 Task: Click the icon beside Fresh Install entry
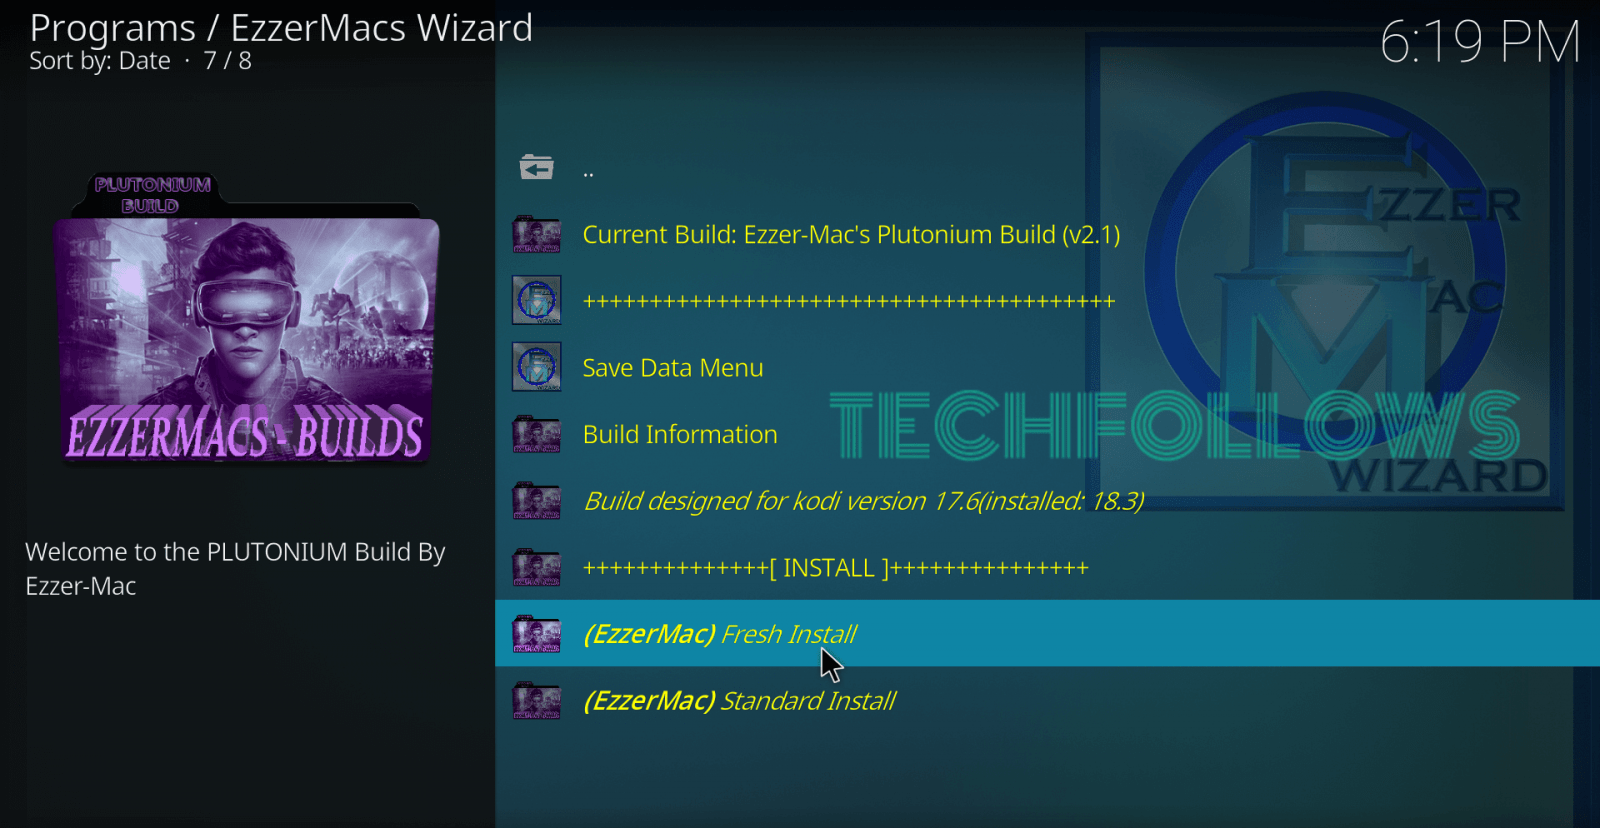537,634
